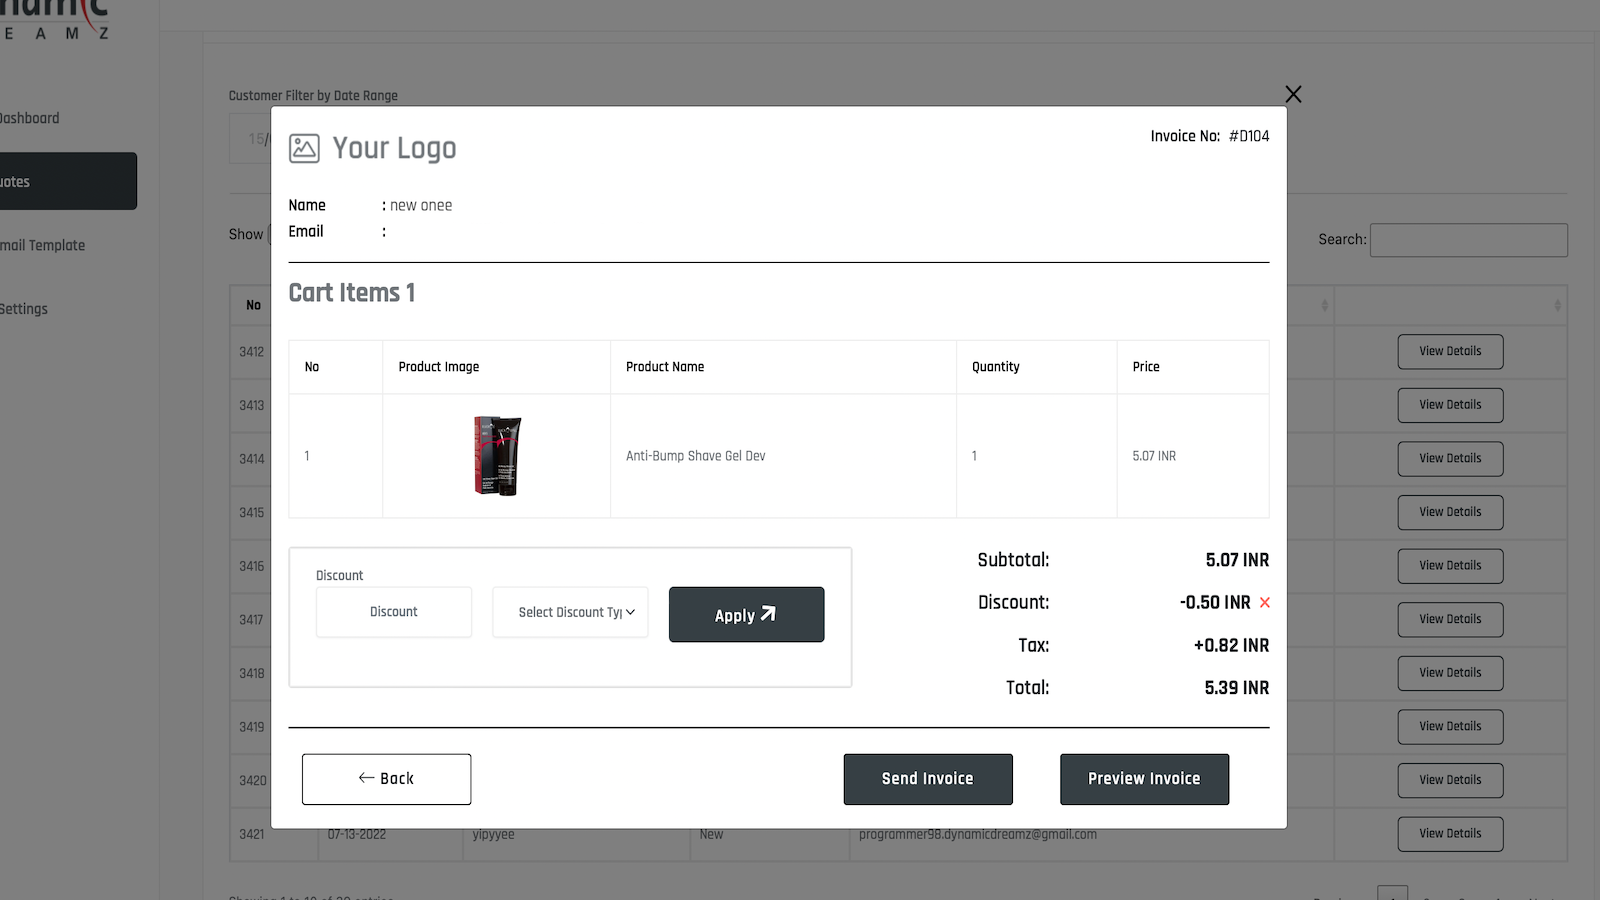Click the Send Invoice button
Image resolution: width=1600 pixels, height=900 pixels.
(x=927, y=778)
